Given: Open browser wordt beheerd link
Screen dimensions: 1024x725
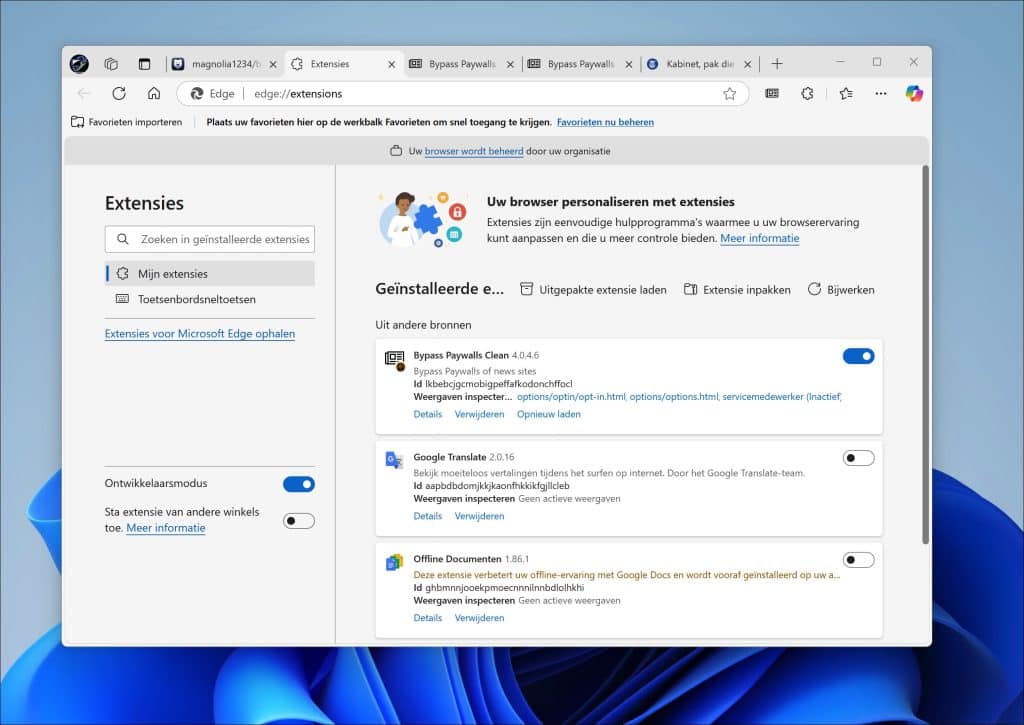Looking at the screenshot, I should pyautogui.click(x=474, y=151).
